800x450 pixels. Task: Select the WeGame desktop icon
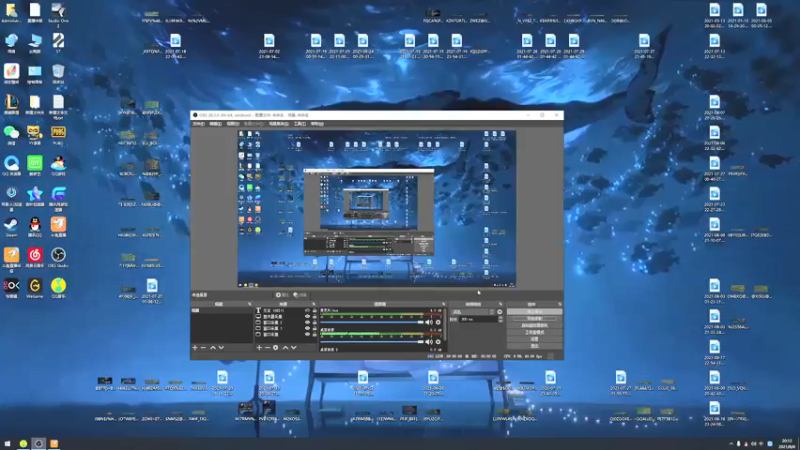[35, 288]
